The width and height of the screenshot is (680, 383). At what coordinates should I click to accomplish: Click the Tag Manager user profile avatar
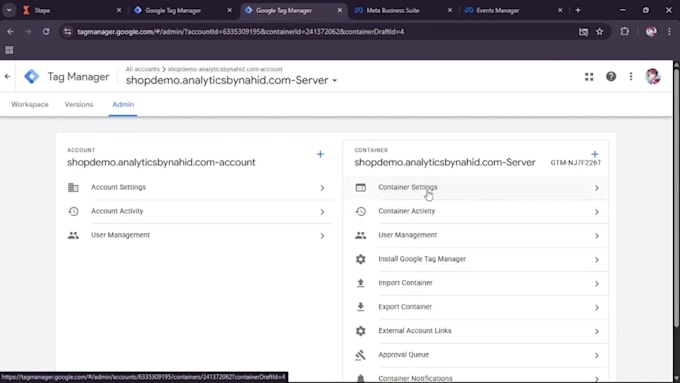[652, 77]
